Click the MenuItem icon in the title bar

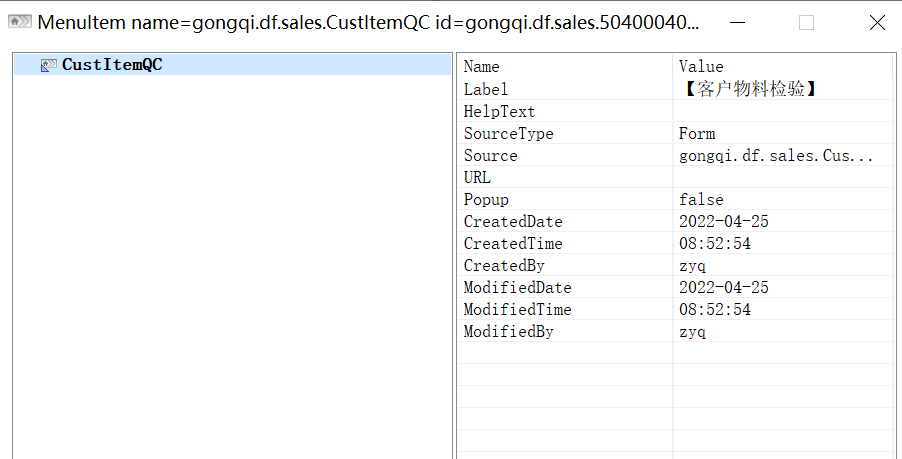pyautogui.click(x=20, y=22)
